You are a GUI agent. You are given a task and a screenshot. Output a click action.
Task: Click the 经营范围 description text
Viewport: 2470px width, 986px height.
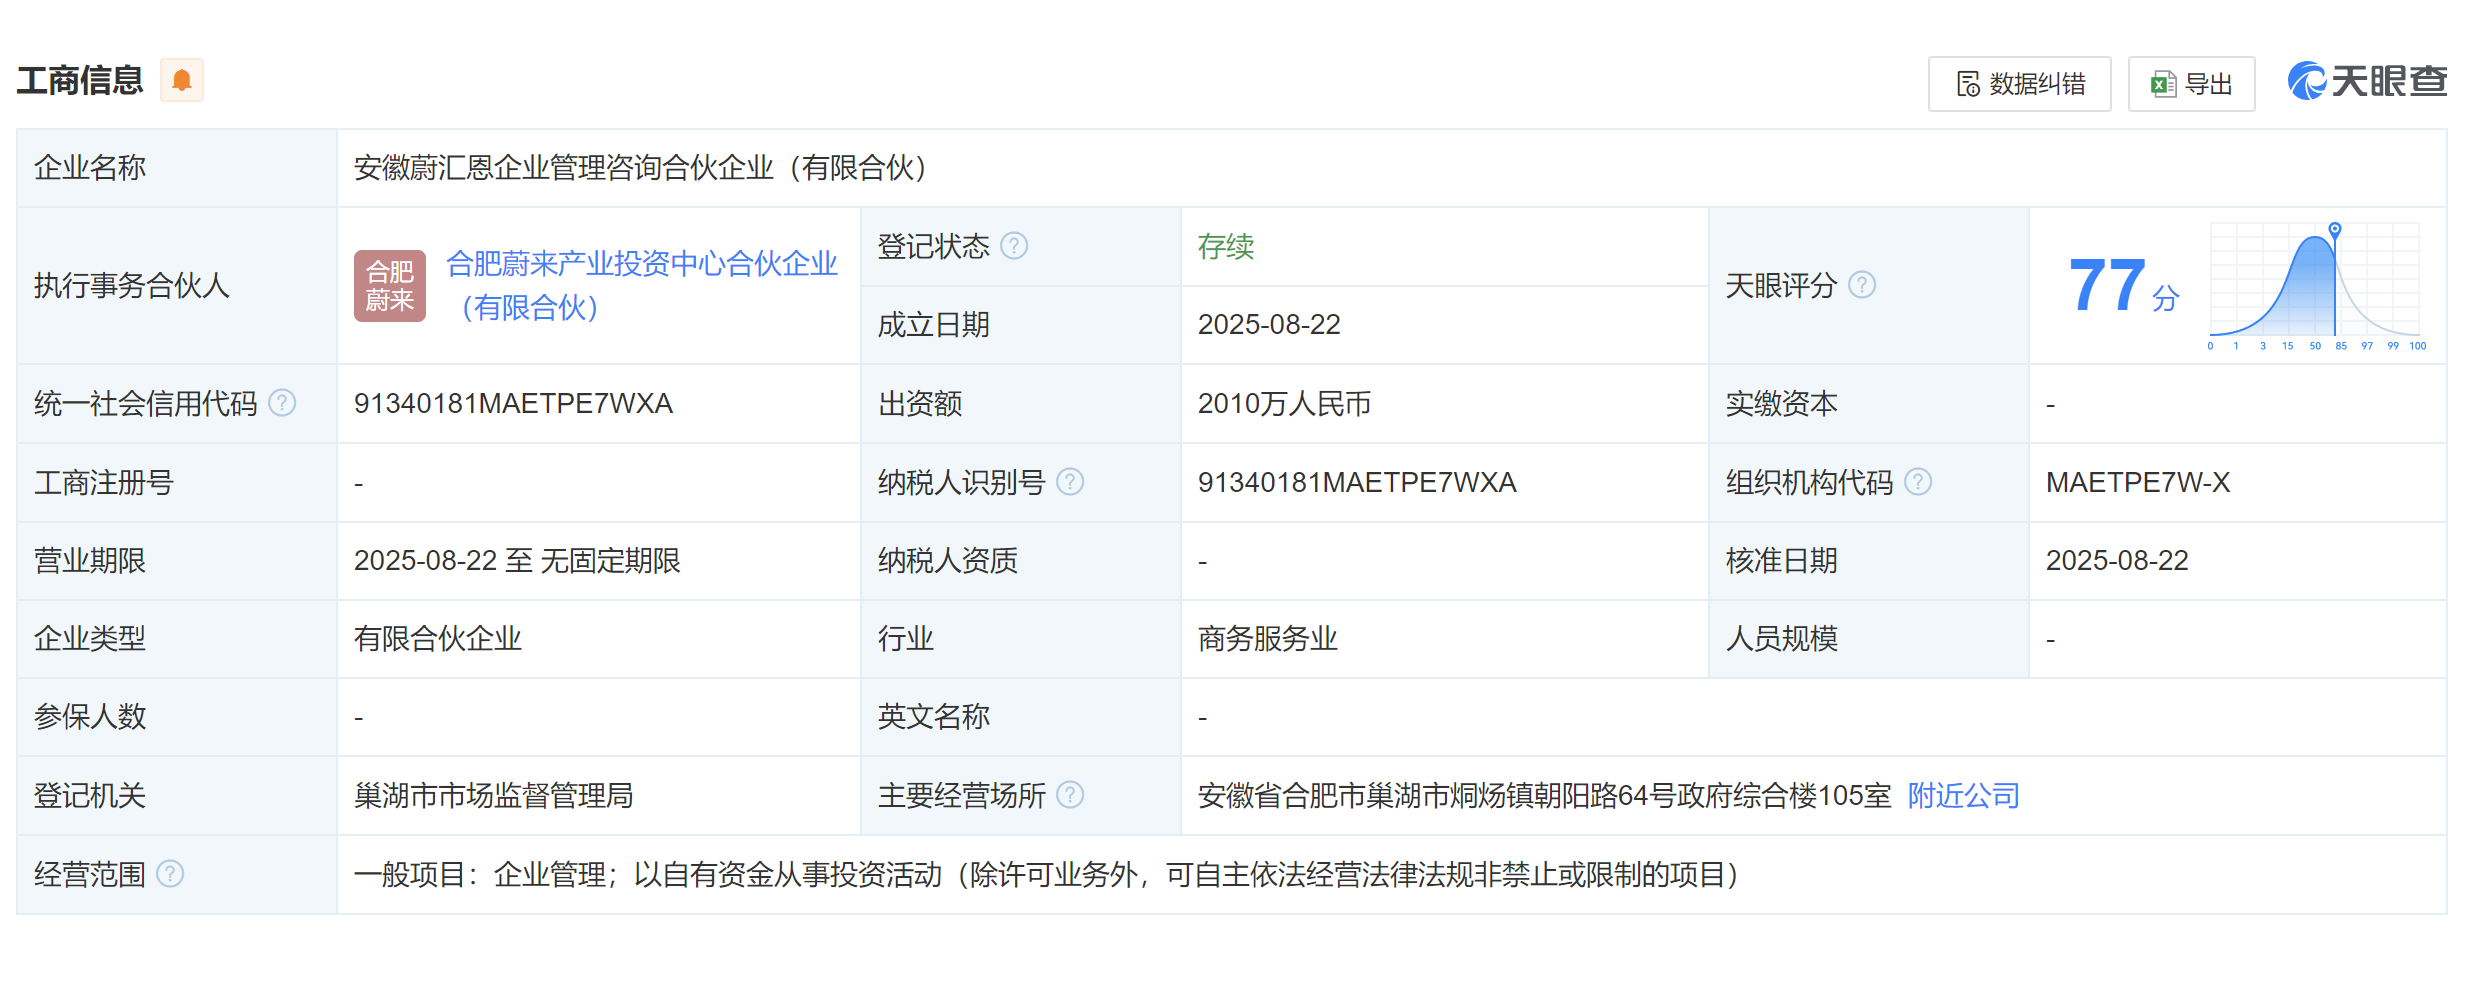click(1046, 874)
